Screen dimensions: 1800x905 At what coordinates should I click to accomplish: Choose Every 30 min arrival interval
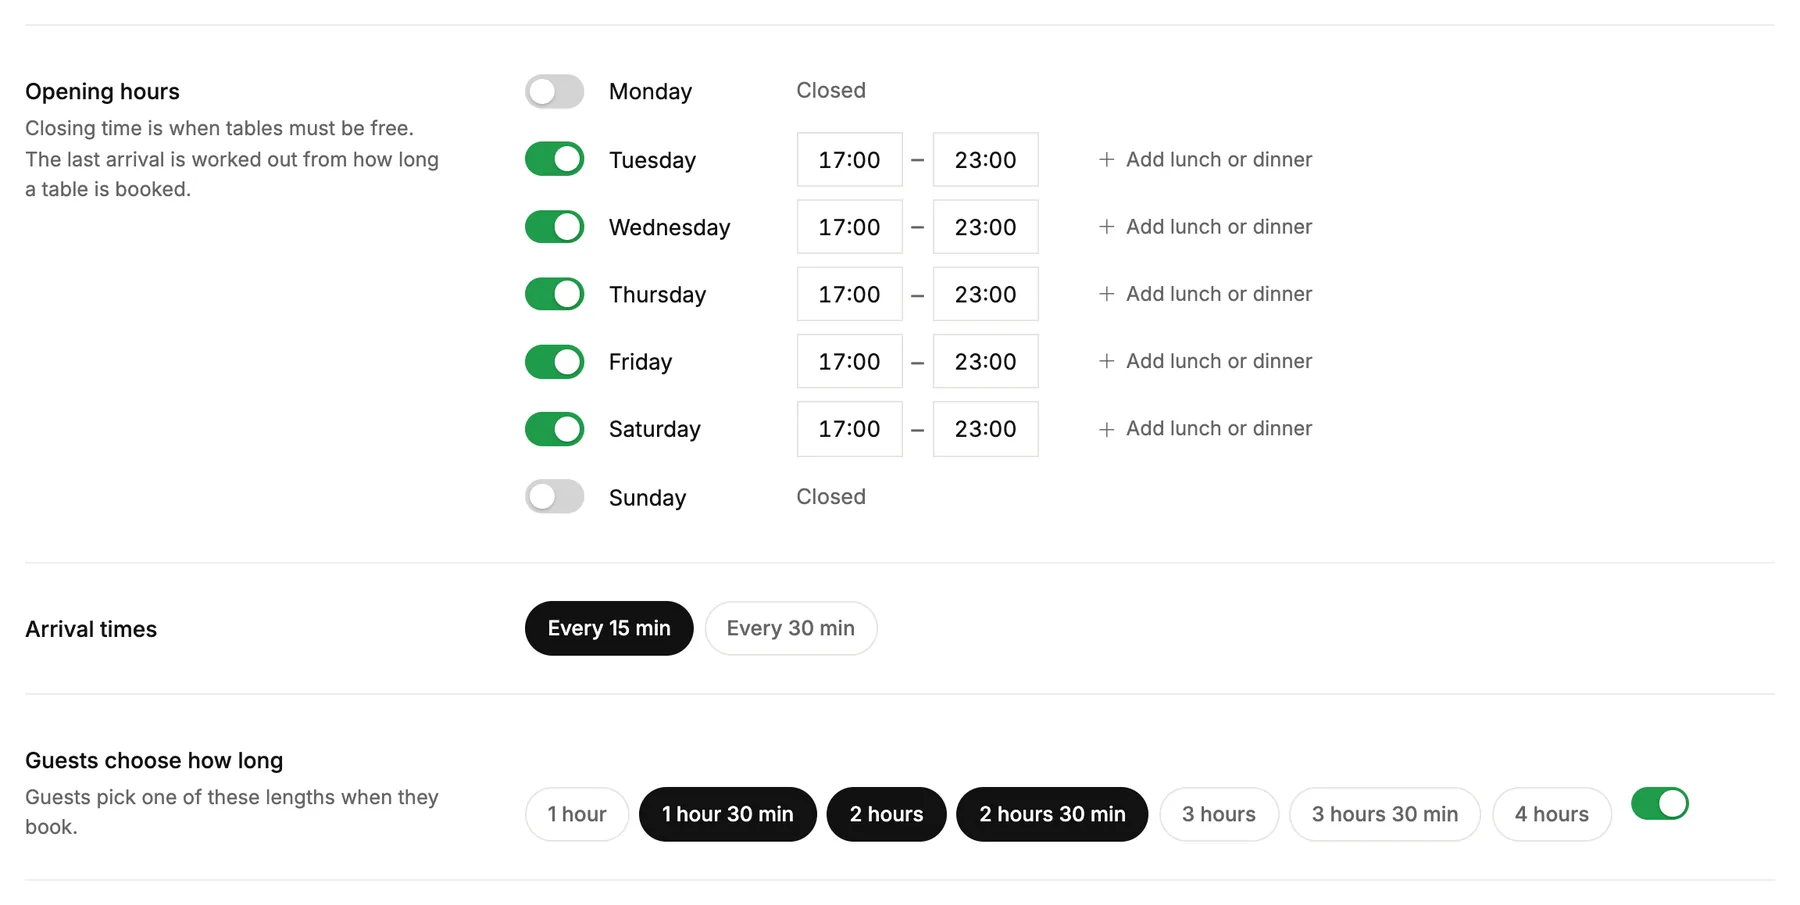point(791,628)
